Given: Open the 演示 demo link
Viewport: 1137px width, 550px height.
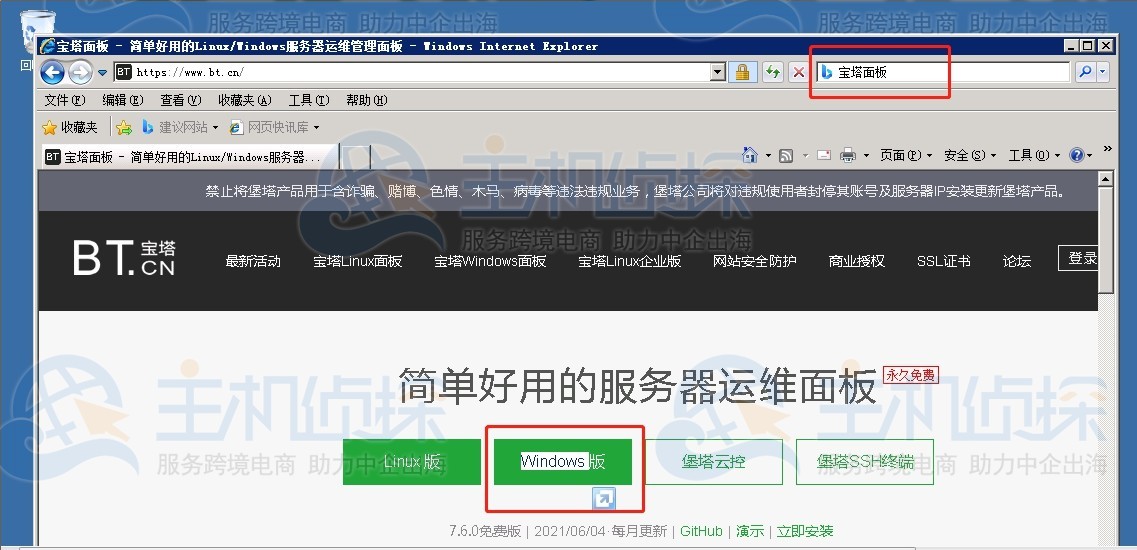Looking at the screenshot, I should 750,531.
